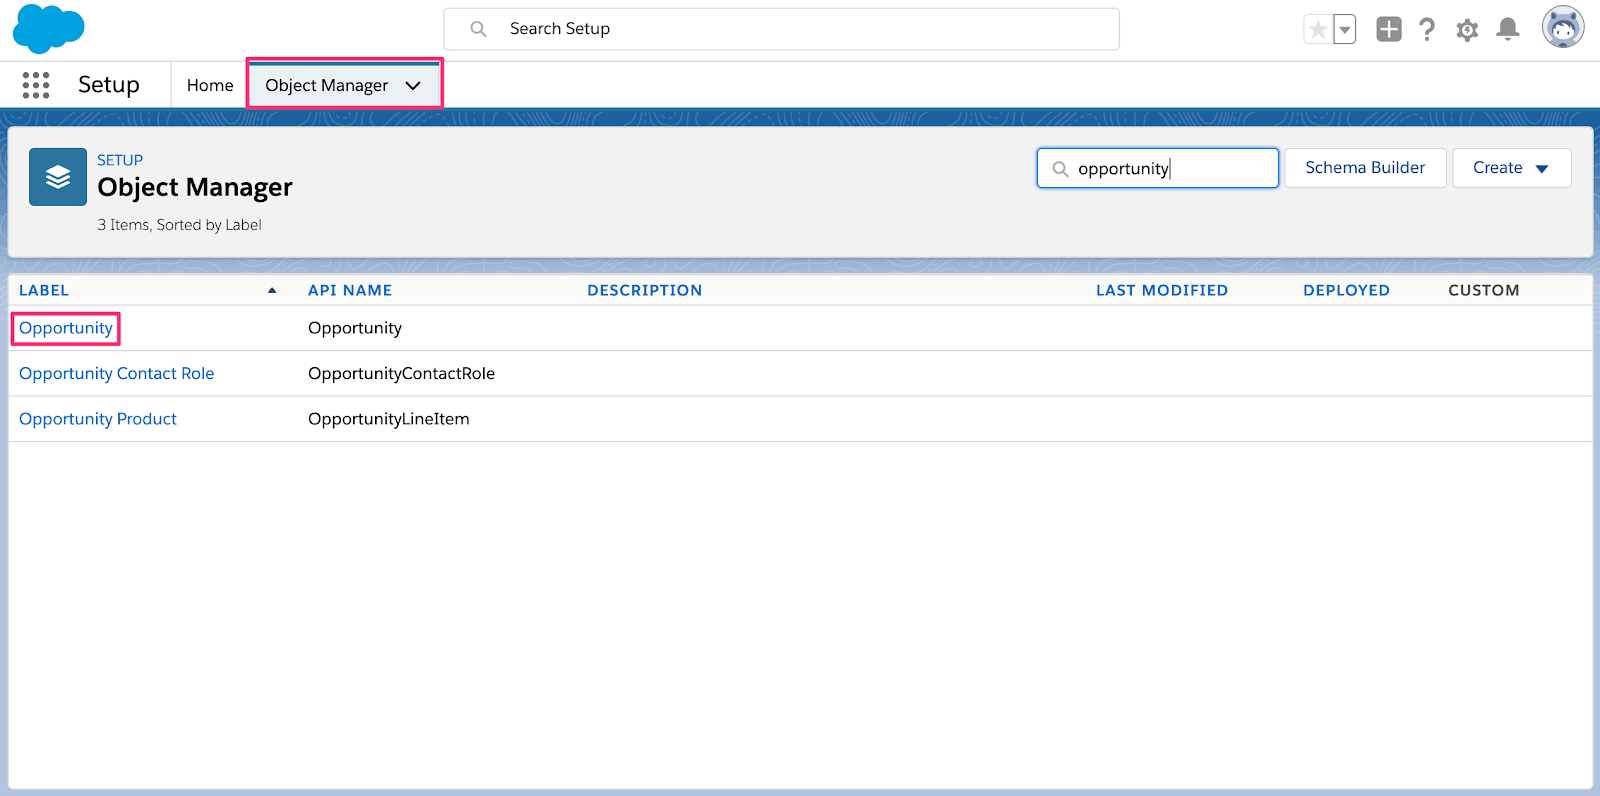Open the Opportunity Contact Role link

point(117,373)
